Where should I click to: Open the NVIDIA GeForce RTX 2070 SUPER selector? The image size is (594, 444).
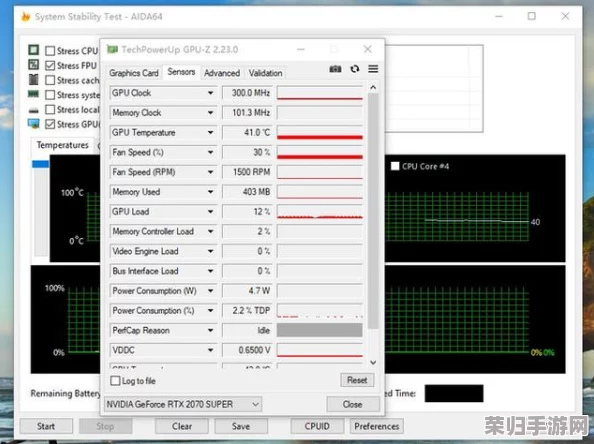click(x=183, y=404)
